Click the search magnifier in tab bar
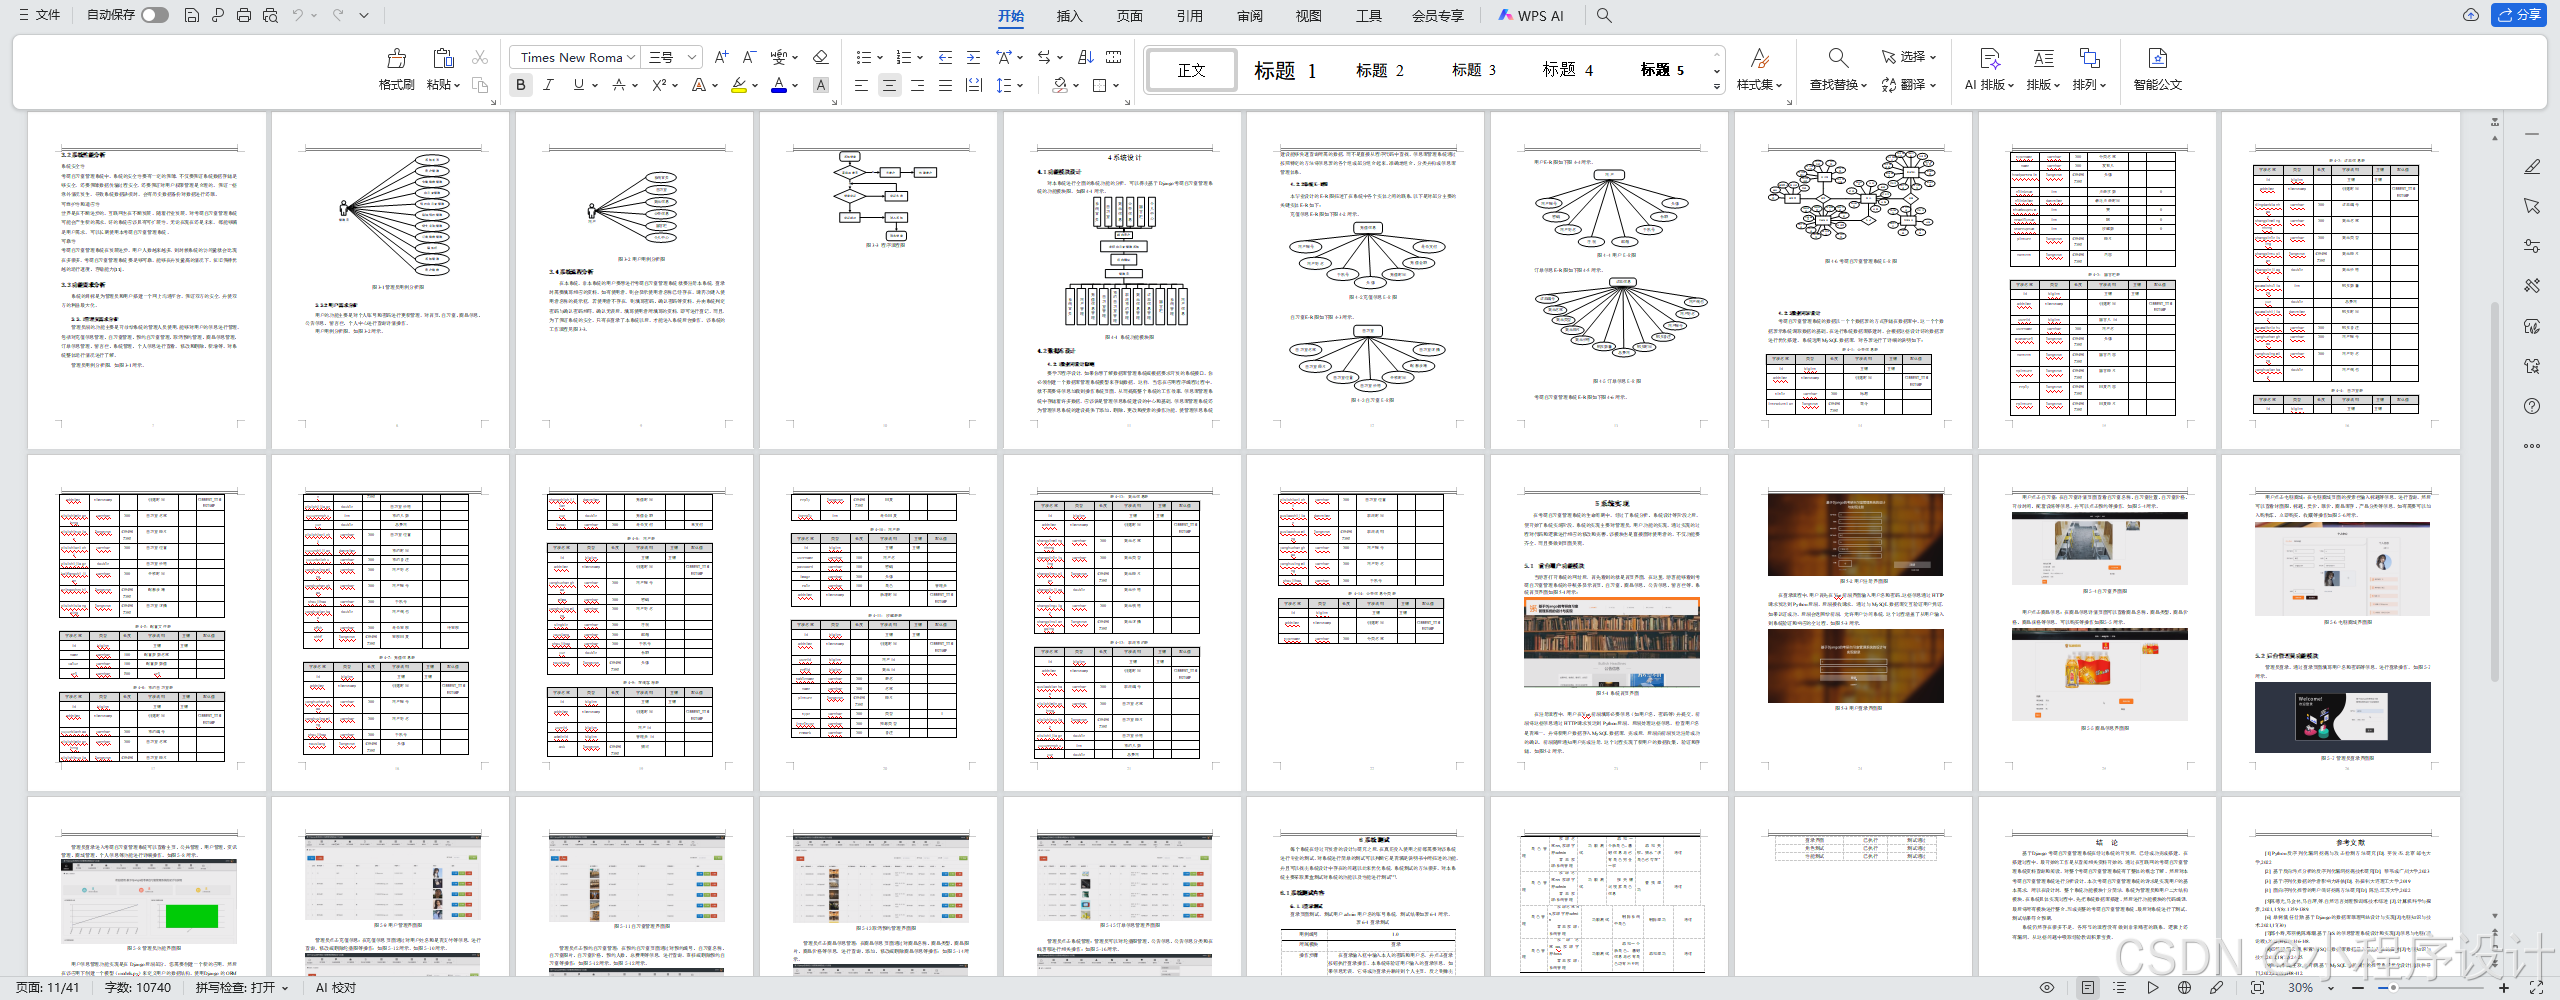 (x=1604, y=15)
